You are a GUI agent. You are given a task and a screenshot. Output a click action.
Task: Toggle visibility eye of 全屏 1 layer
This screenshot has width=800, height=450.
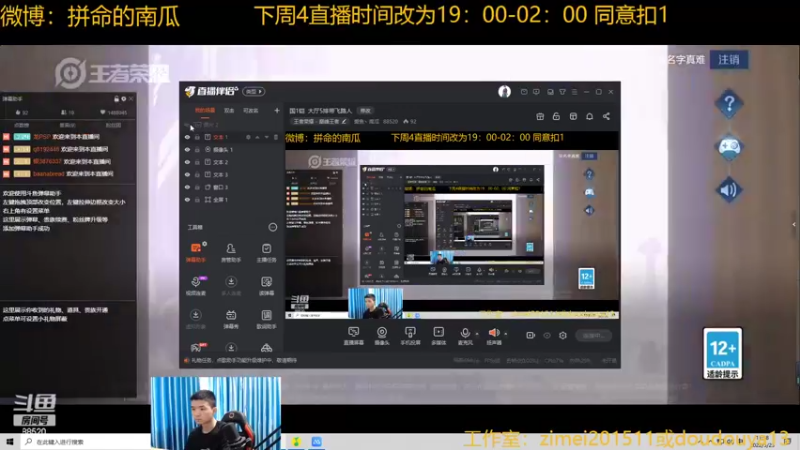click(187, 199)
